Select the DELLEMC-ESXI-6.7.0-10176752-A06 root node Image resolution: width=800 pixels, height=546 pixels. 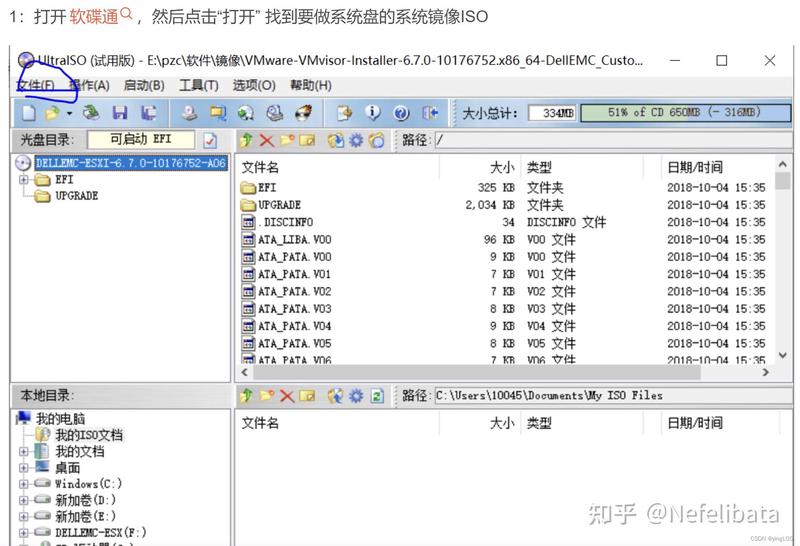131,163
